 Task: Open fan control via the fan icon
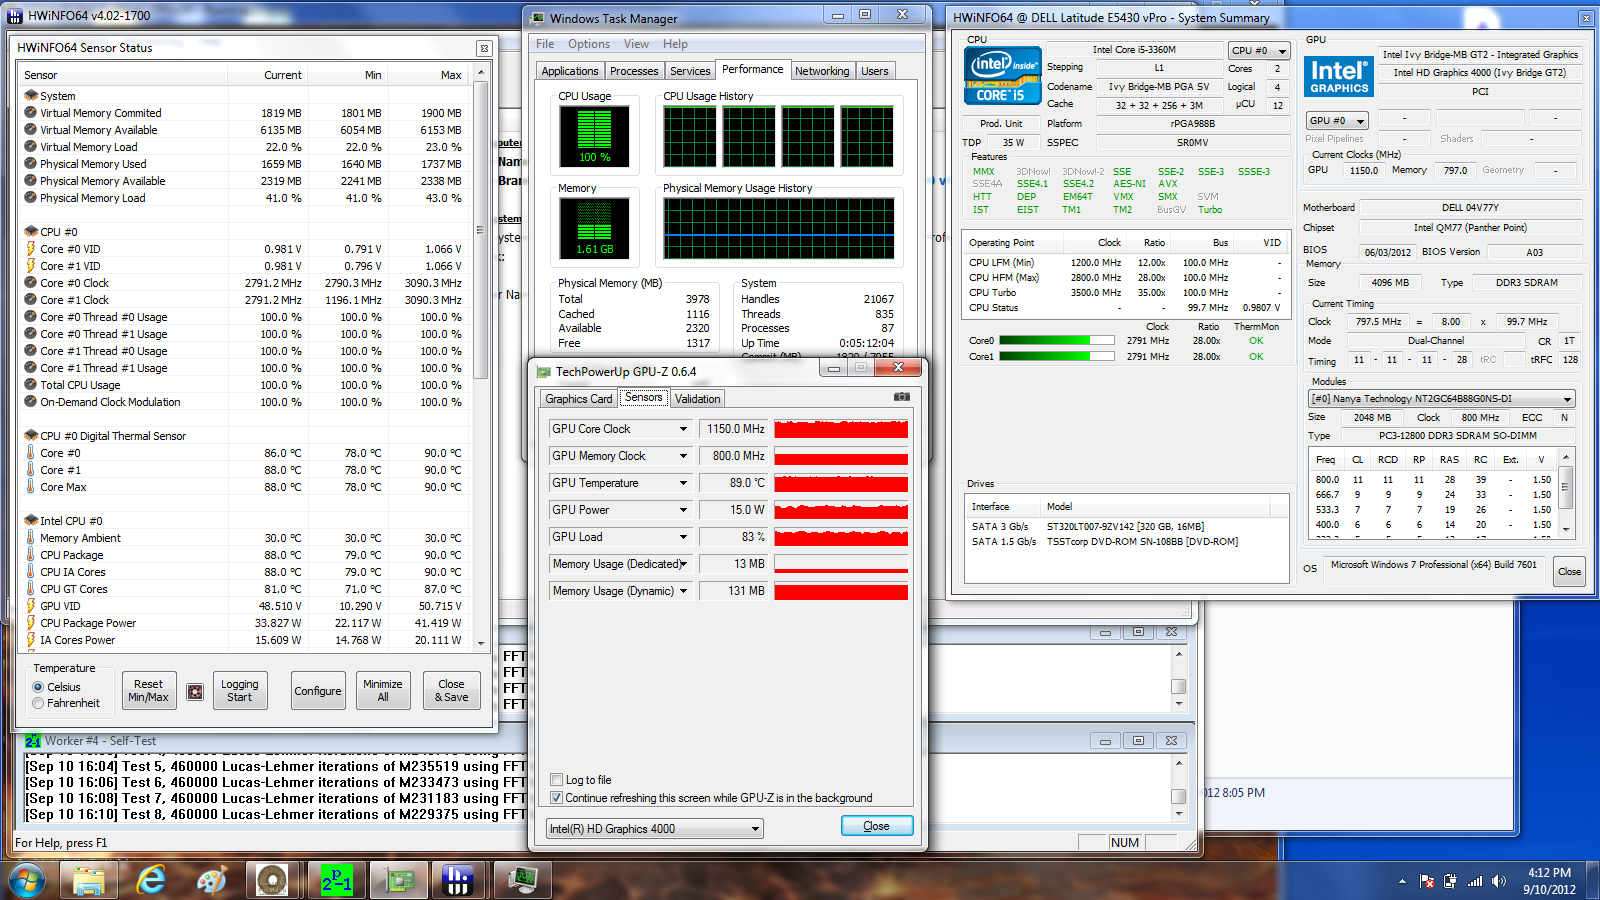click(x=196, y=691)
